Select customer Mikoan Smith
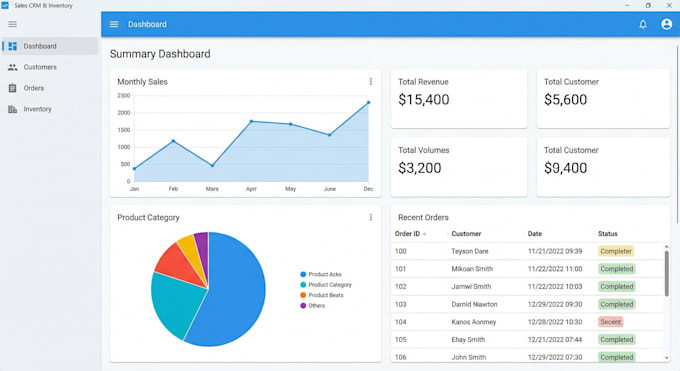Screen dimensions: 680x371 (x=472, y=269)
